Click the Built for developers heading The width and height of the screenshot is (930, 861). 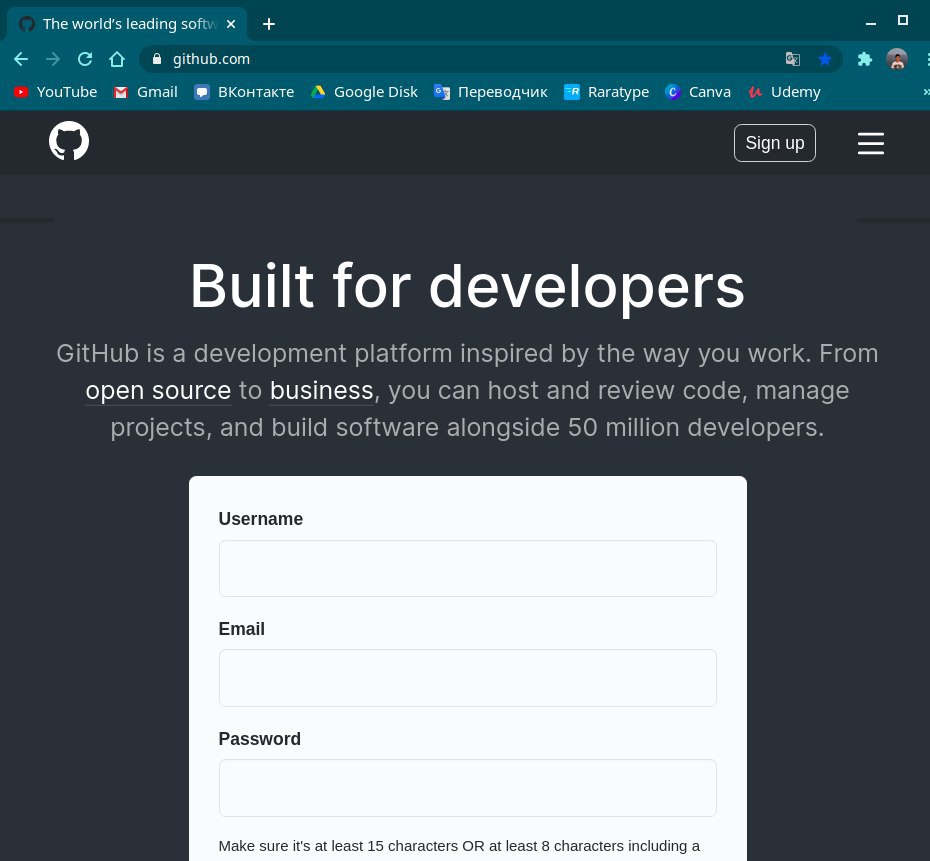click(x=467, y=287)
